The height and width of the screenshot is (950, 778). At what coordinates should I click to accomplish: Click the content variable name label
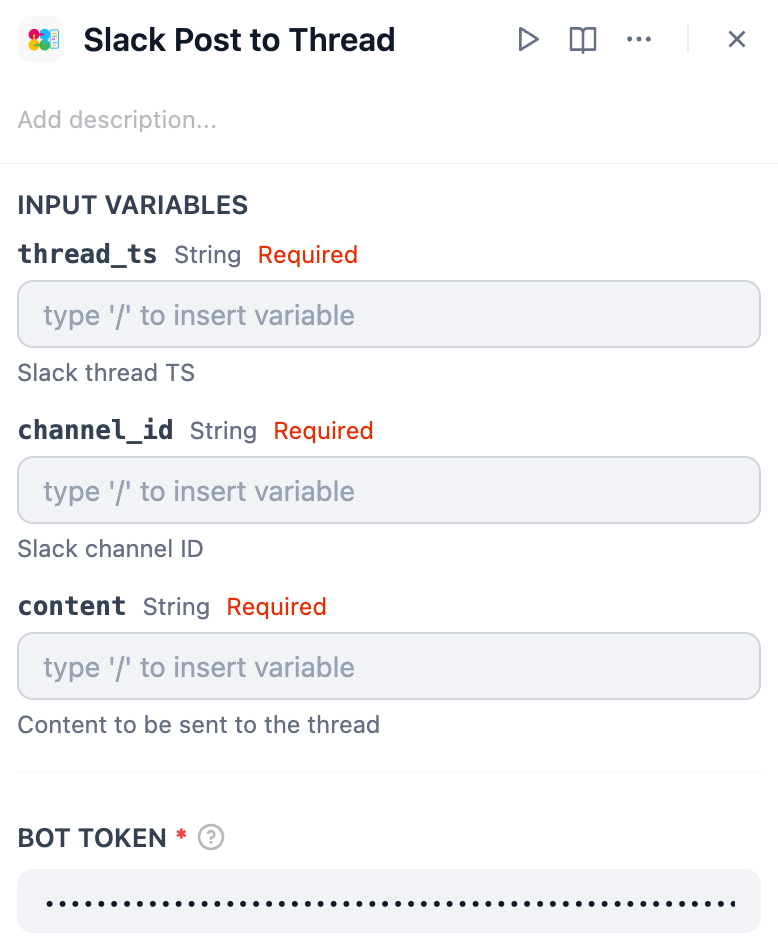pyautogui.click(x=72, y=607)
